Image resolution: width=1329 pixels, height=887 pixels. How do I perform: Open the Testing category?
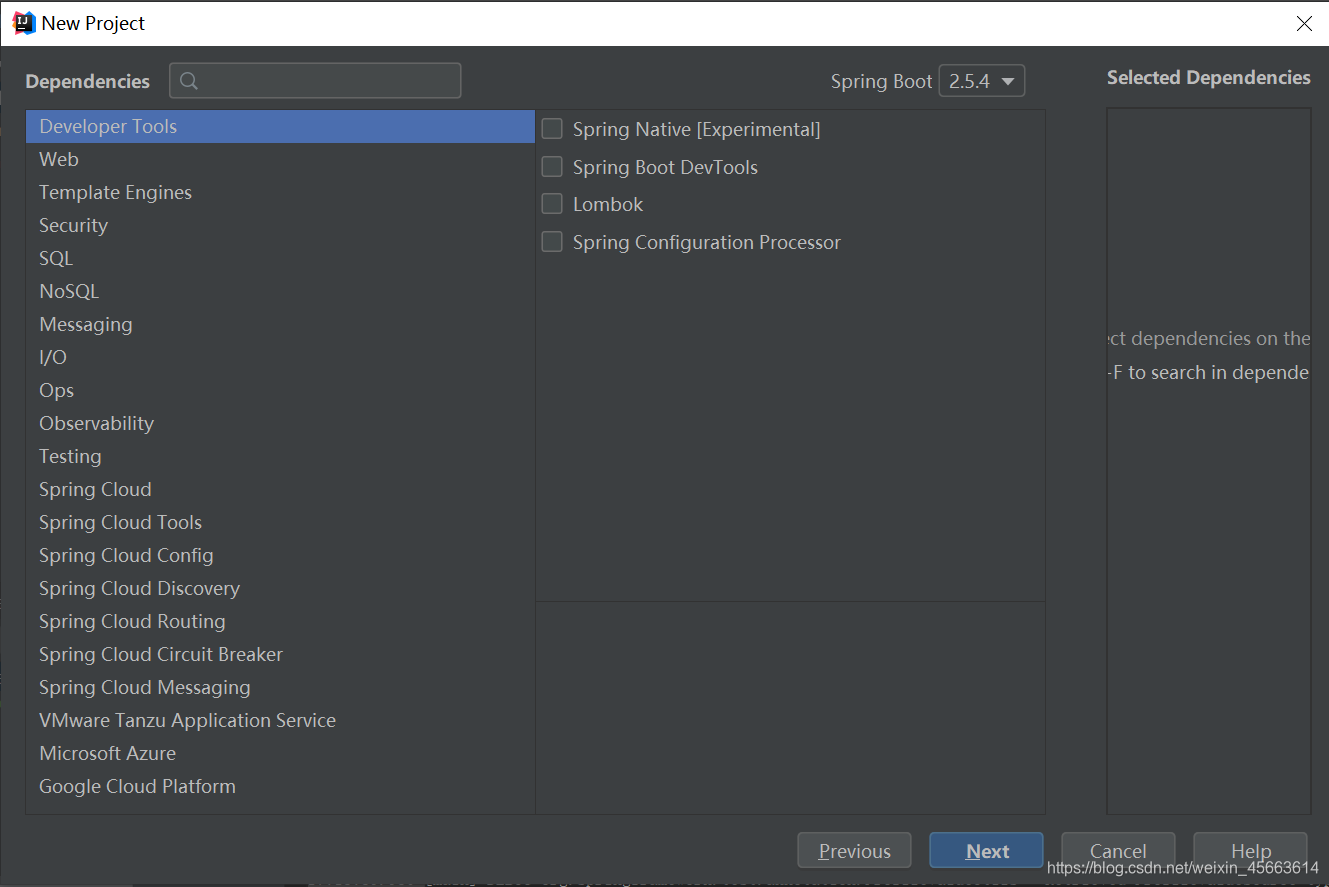[281, 456]
